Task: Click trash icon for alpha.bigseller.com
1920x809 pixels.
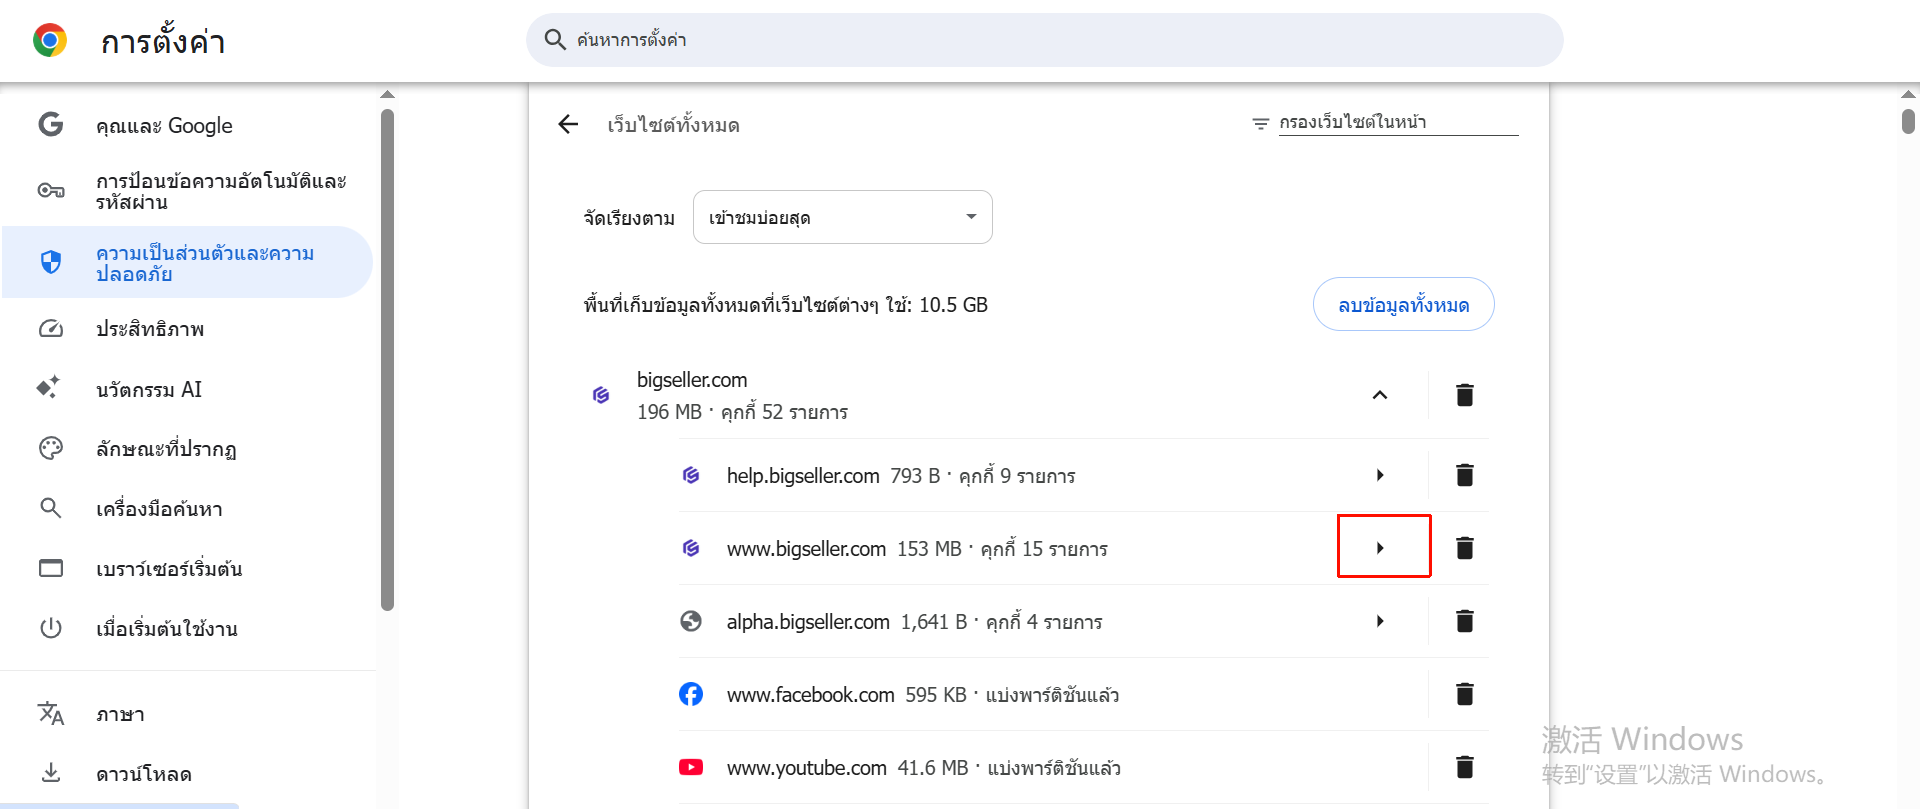Action: pyautogui.click(x=1464, y=621)
